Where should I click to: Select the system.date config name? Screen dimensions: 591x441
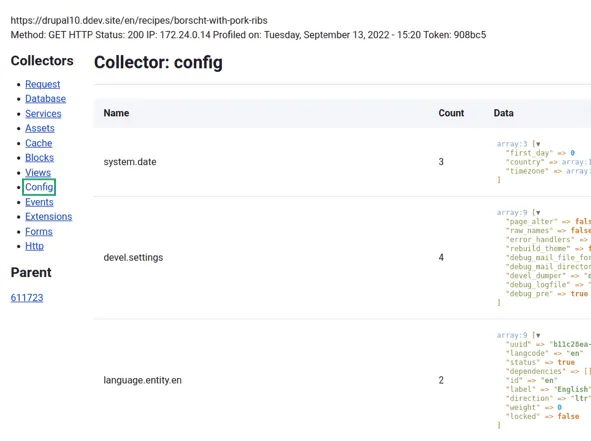point(130,162)
